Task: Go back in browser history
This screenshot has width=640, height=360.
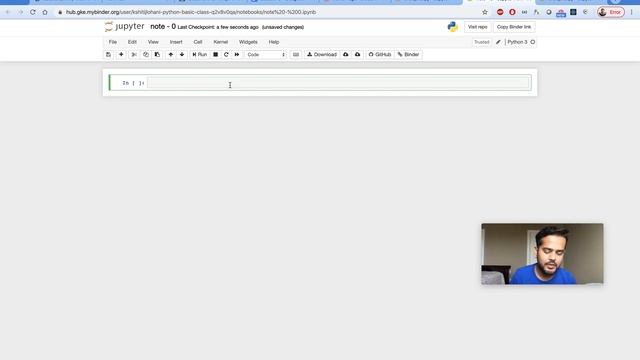Action: (x=8, y=12)
